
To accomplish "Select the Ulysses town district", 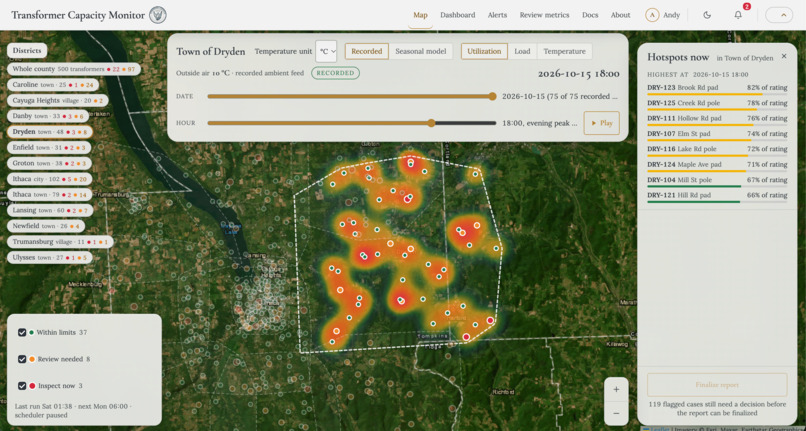I will pyautogui.click(x=49, y=257).
